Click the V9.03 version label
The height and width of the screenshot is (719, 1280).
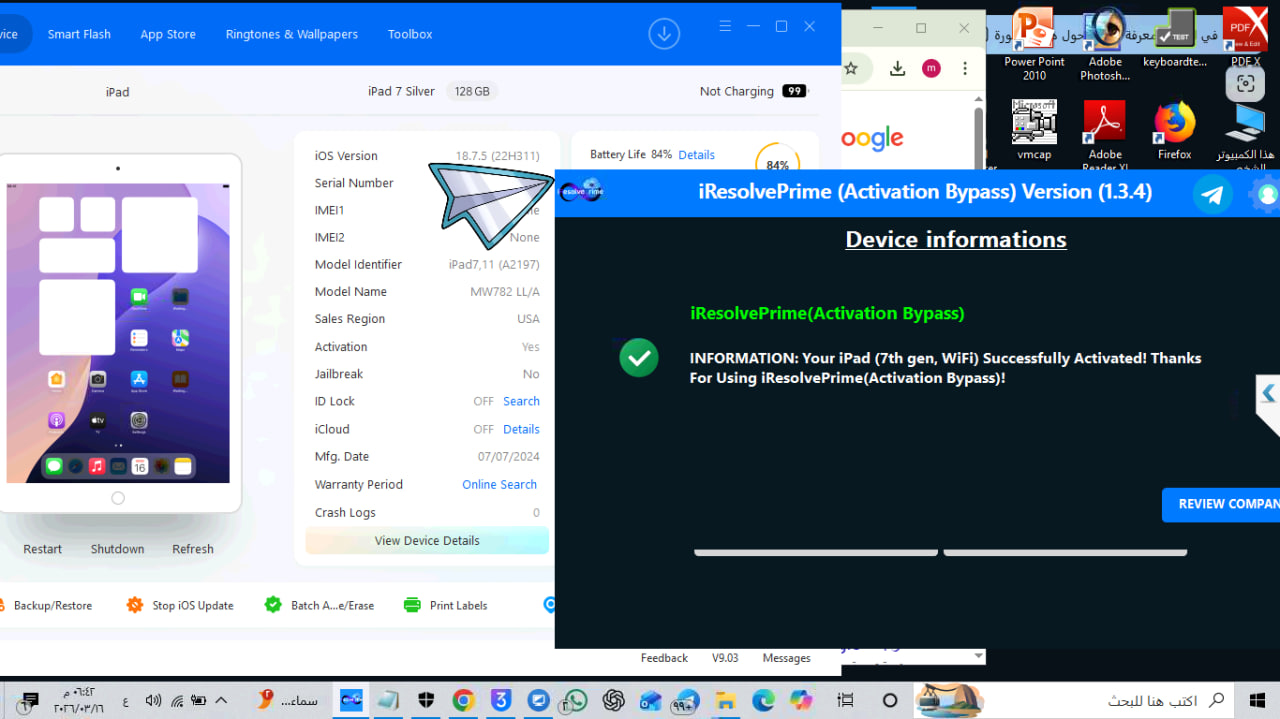725,658
